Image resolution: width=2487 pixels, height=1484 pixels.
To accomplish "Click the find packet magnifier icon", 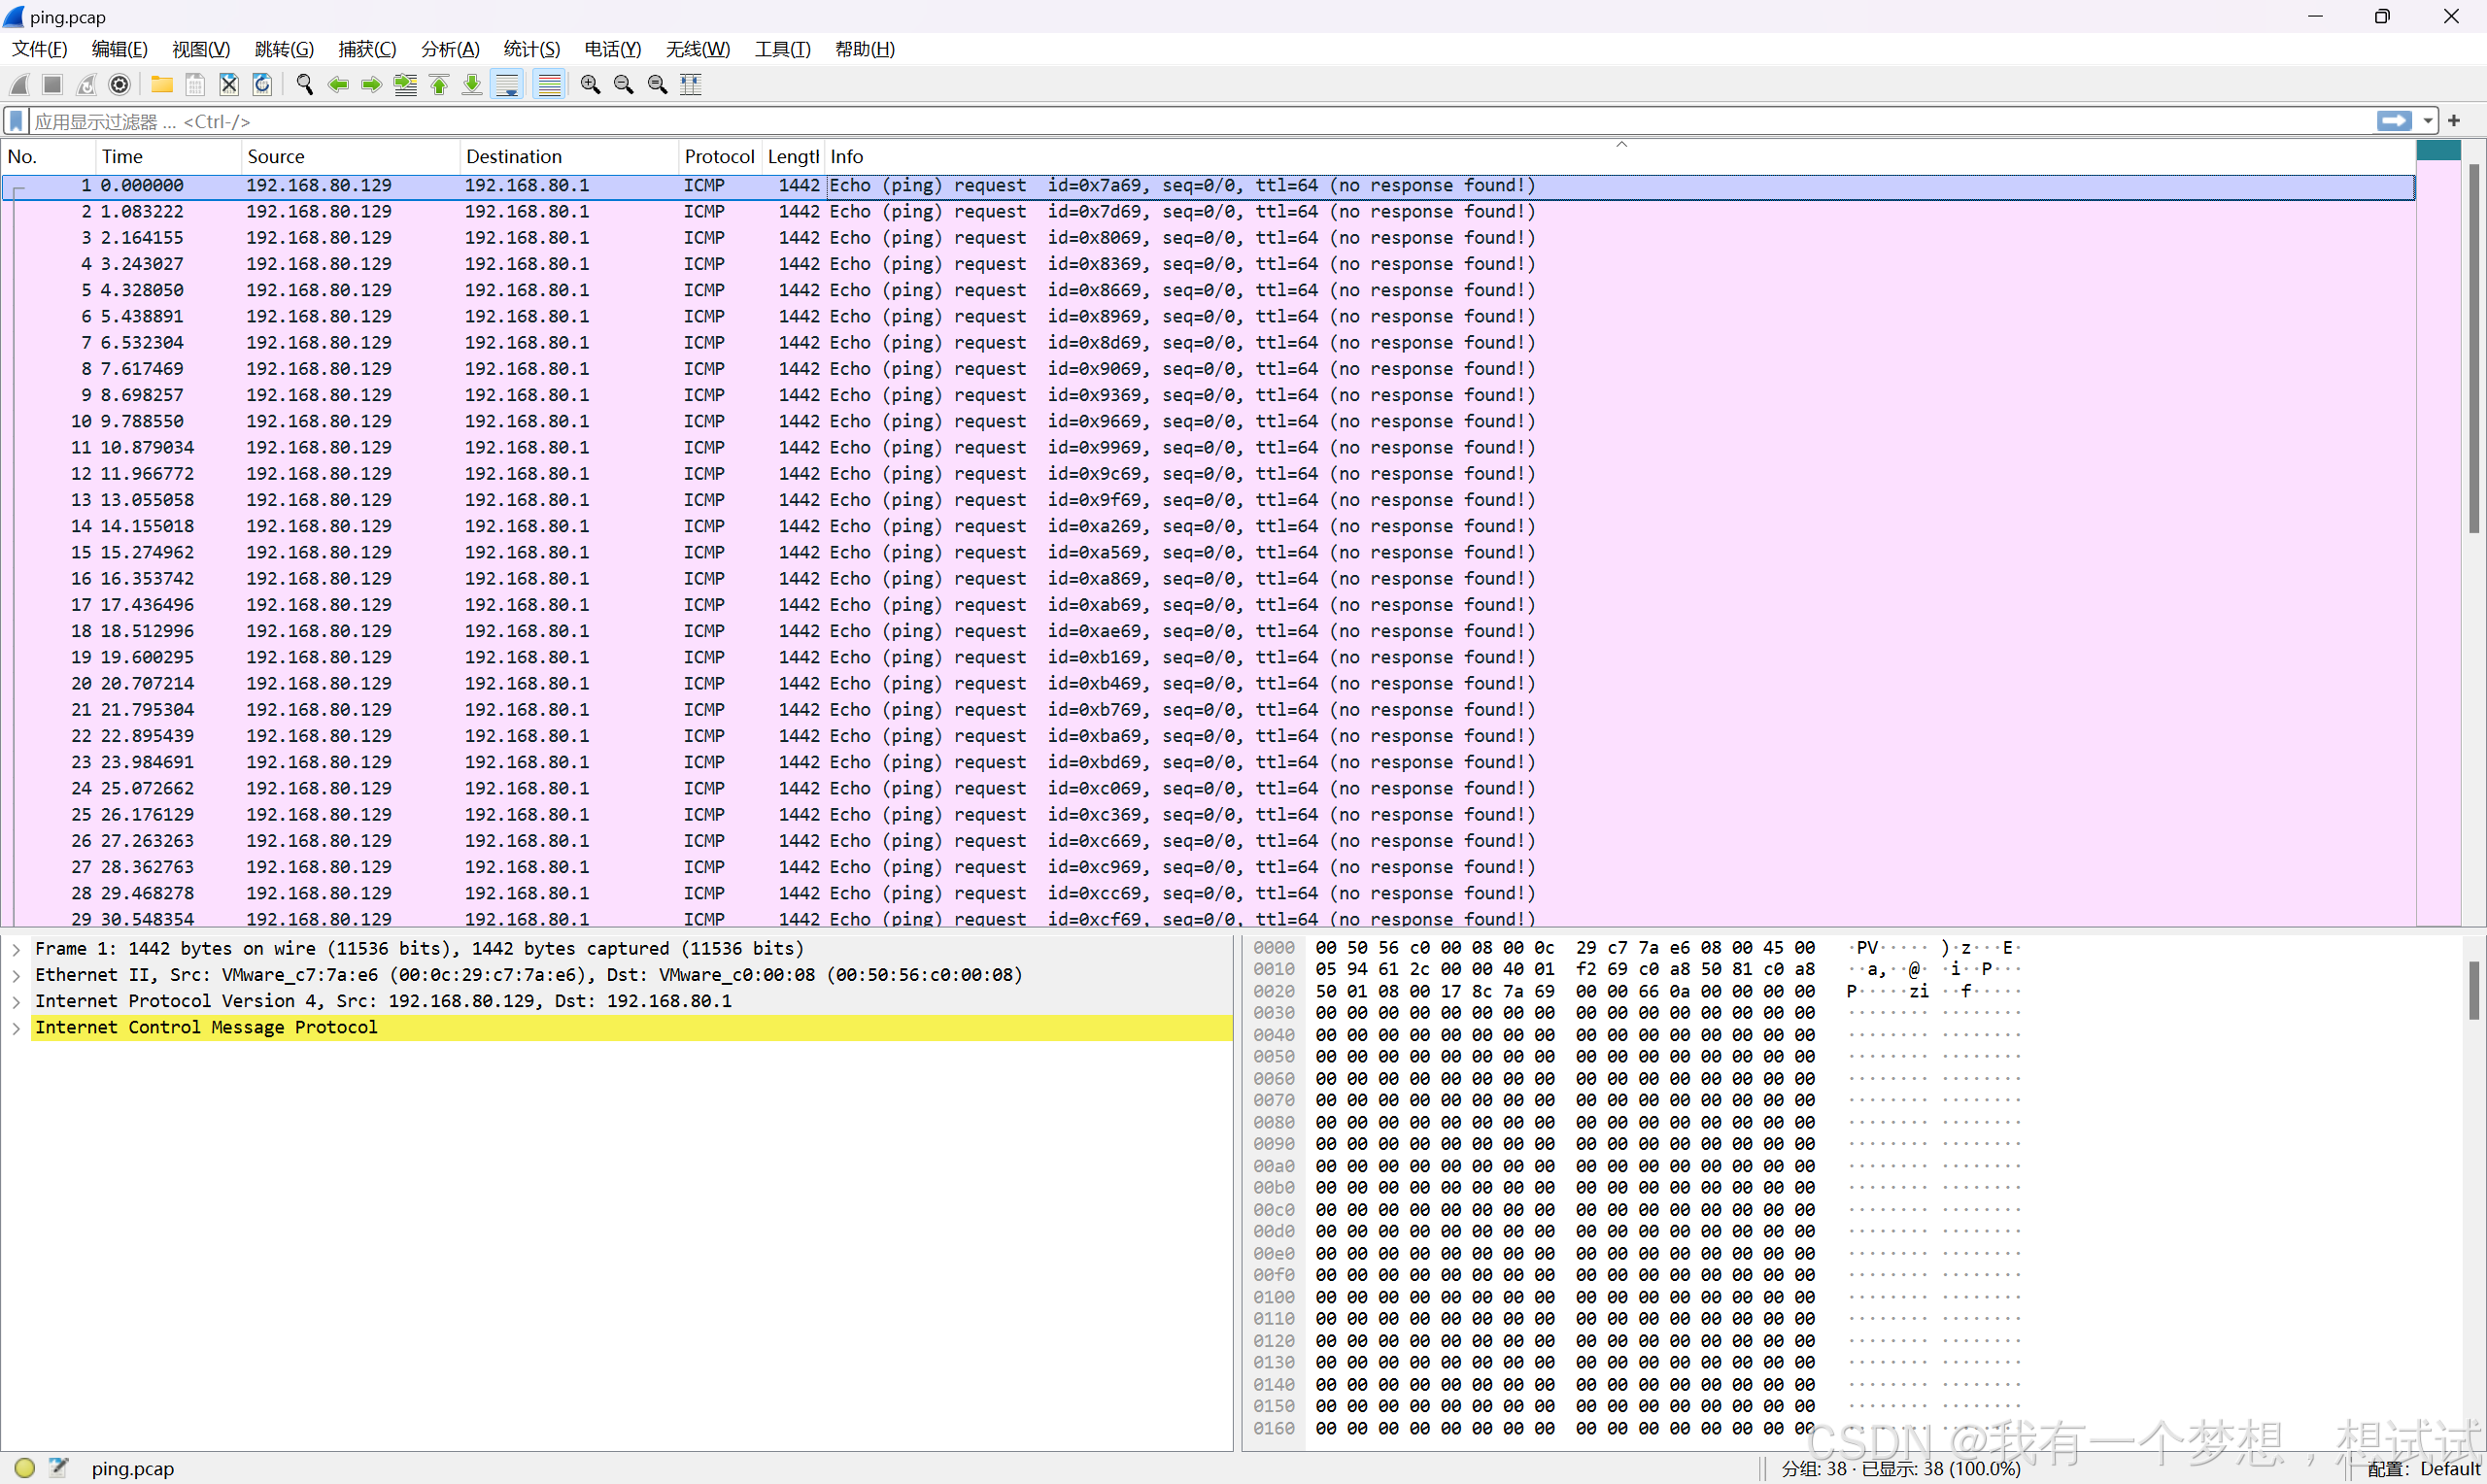I will pyautogui.click(x=305, y=85).
